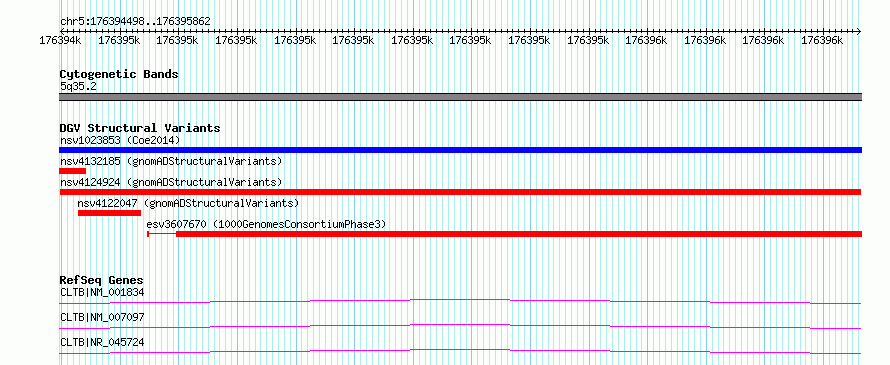Screen dimensions: 890x365
Task: Open the nsv4122047 variant label
Action: click(x=188, y=203)
